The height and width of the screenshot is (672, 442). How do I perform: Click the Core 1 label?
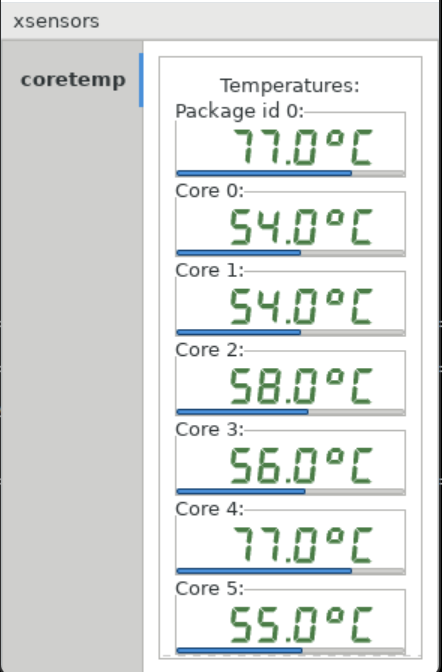(x=210, y=270)
